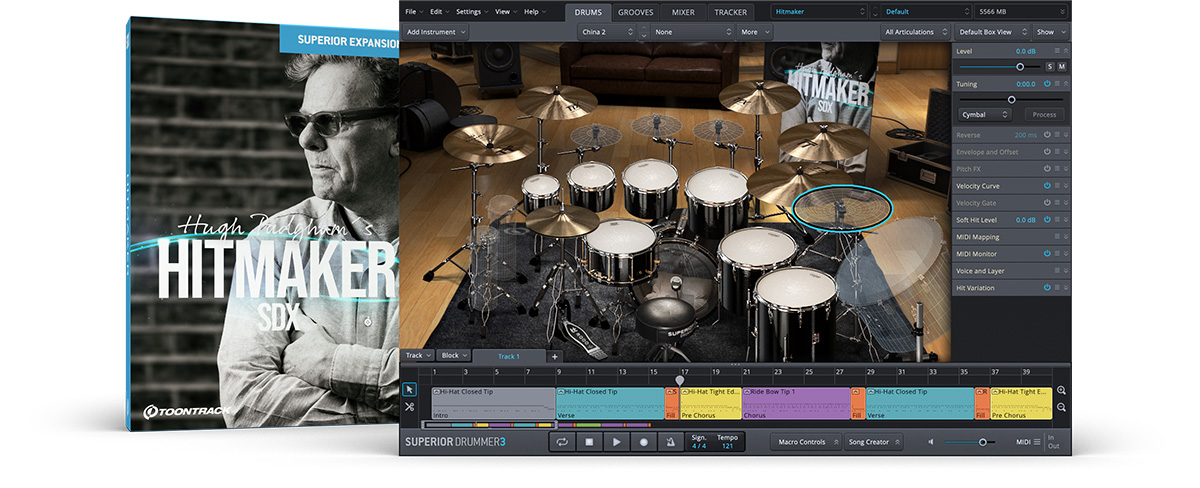Toggle the Hit Variation power button
The height and width of the screenshot is (488, 1200).
point(1047,288)
